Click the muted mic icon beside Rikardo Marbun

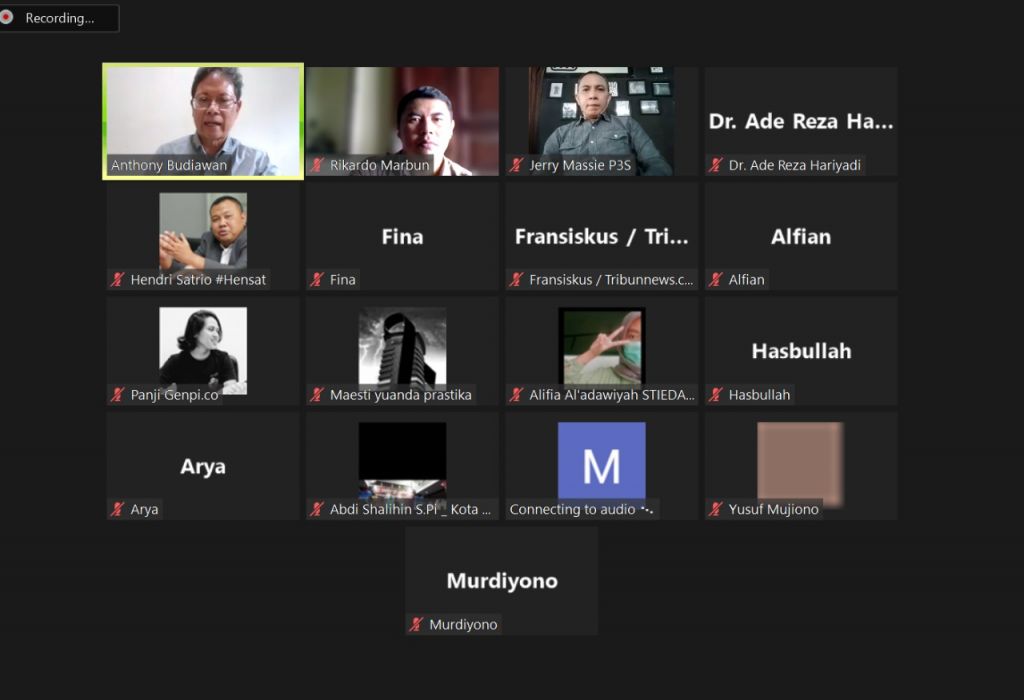317,165
